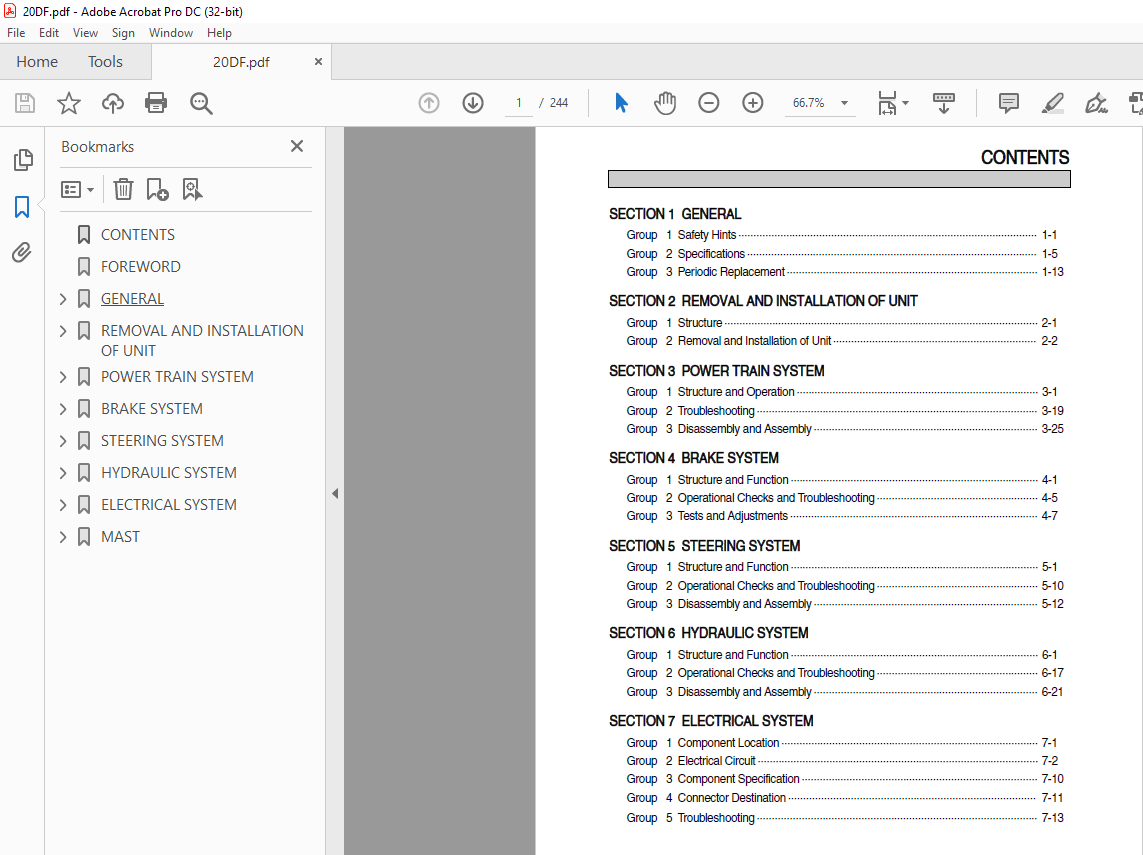Click the Sign document pen icon
Viewport: 1143px width, 855px height.
[1096, 103]
